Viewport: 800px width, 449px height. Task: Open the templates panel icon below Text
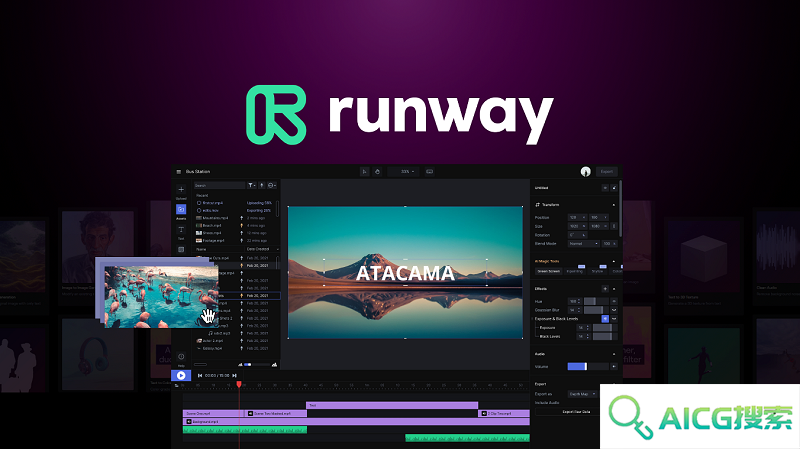click(181, 250)
